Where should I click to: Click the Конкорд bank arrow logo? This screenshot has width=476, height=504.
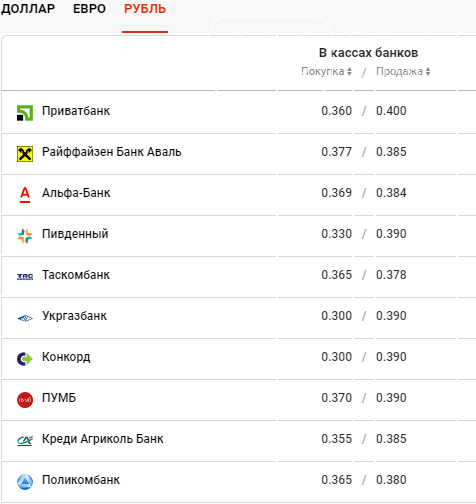pyautogui.click(x=25, y=359)
